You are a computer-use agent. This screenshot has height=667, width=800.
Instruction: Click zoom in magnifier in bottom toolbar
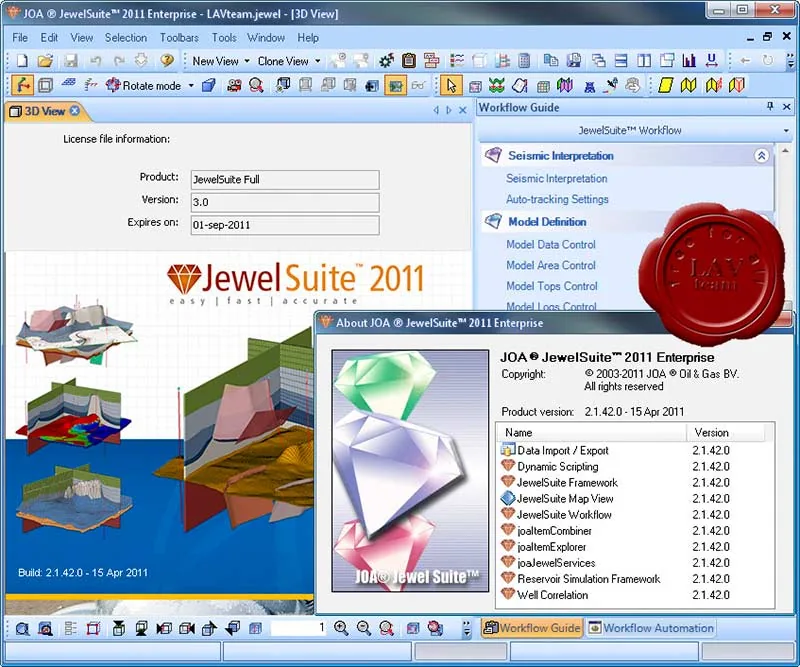pos(341,628)
